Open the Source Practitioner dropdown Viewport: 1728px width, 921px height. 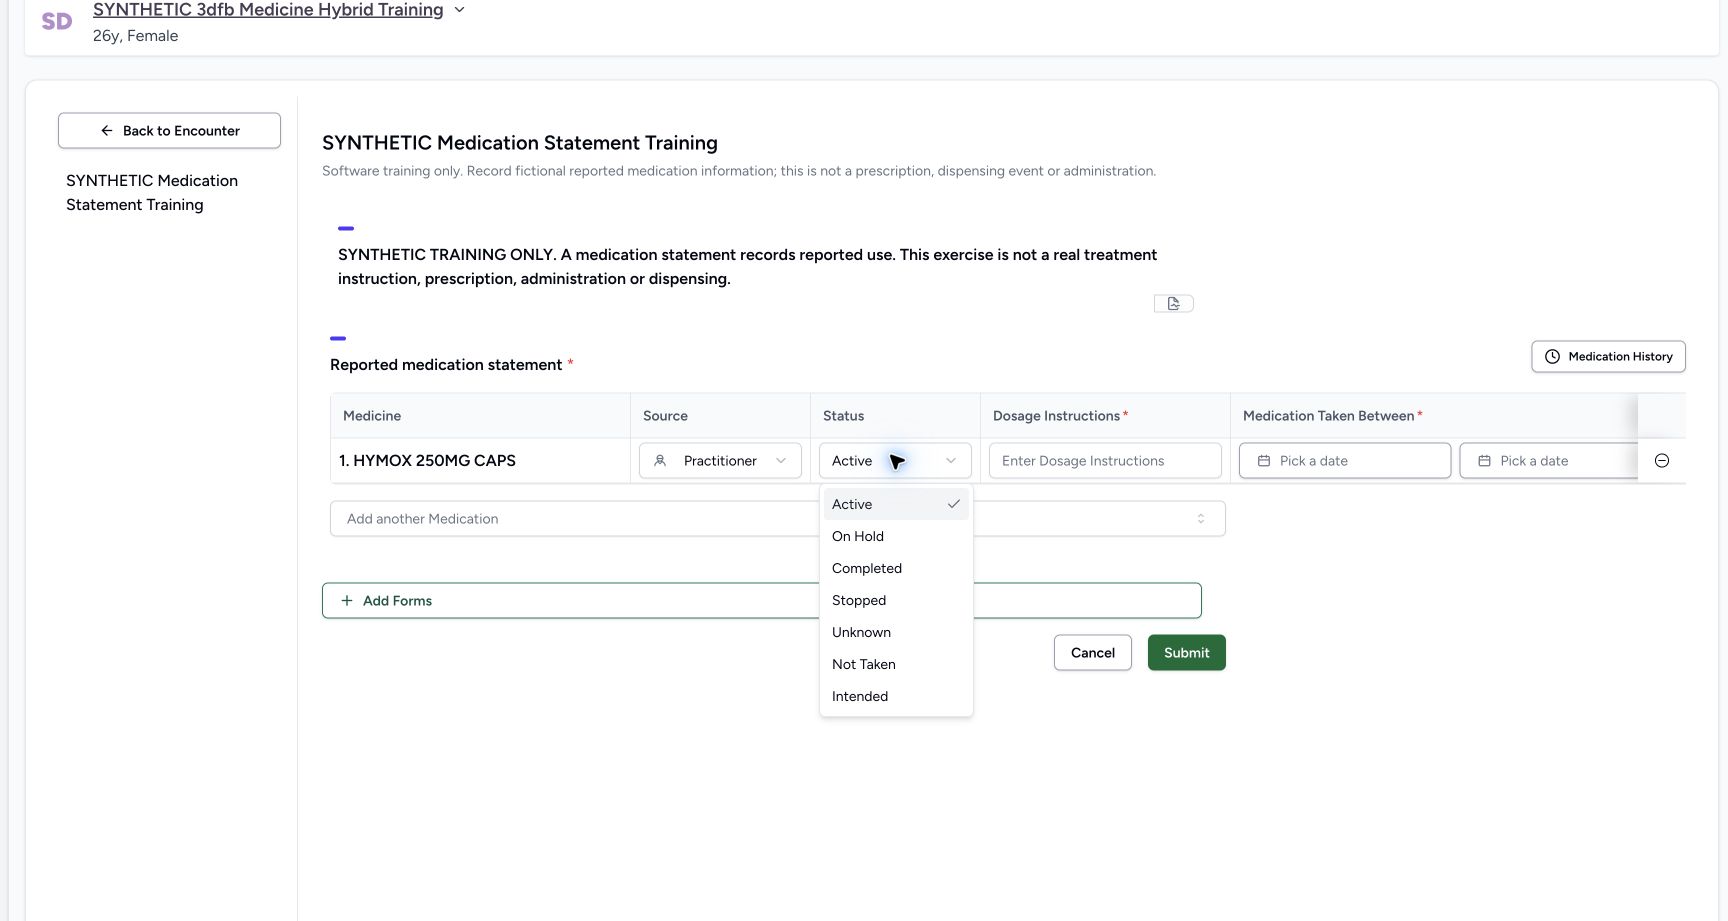point(720,461)
